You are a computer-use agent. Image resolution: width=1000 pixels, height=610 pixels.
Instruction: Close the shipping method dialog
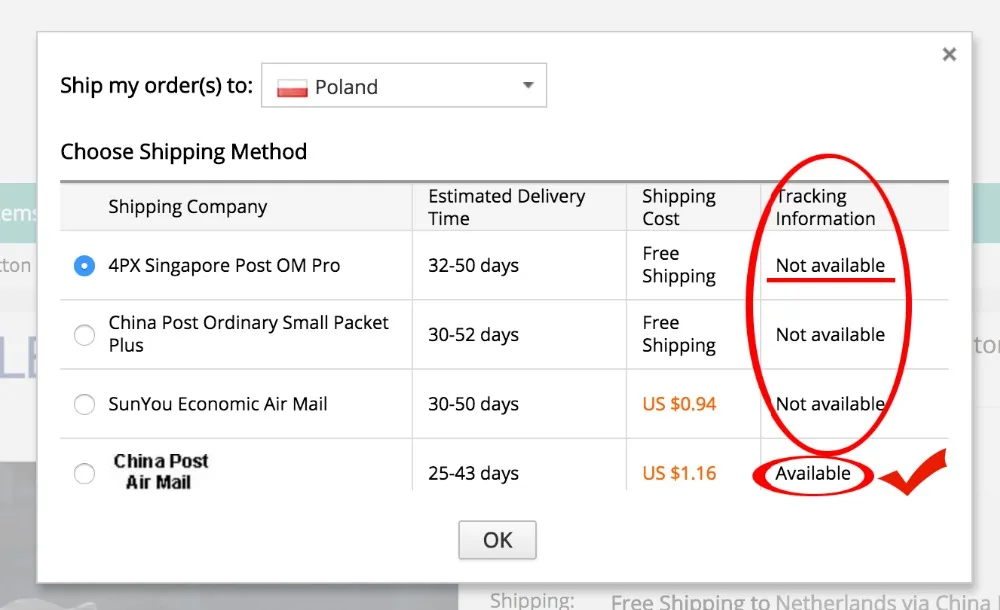[x=949, y=54]
